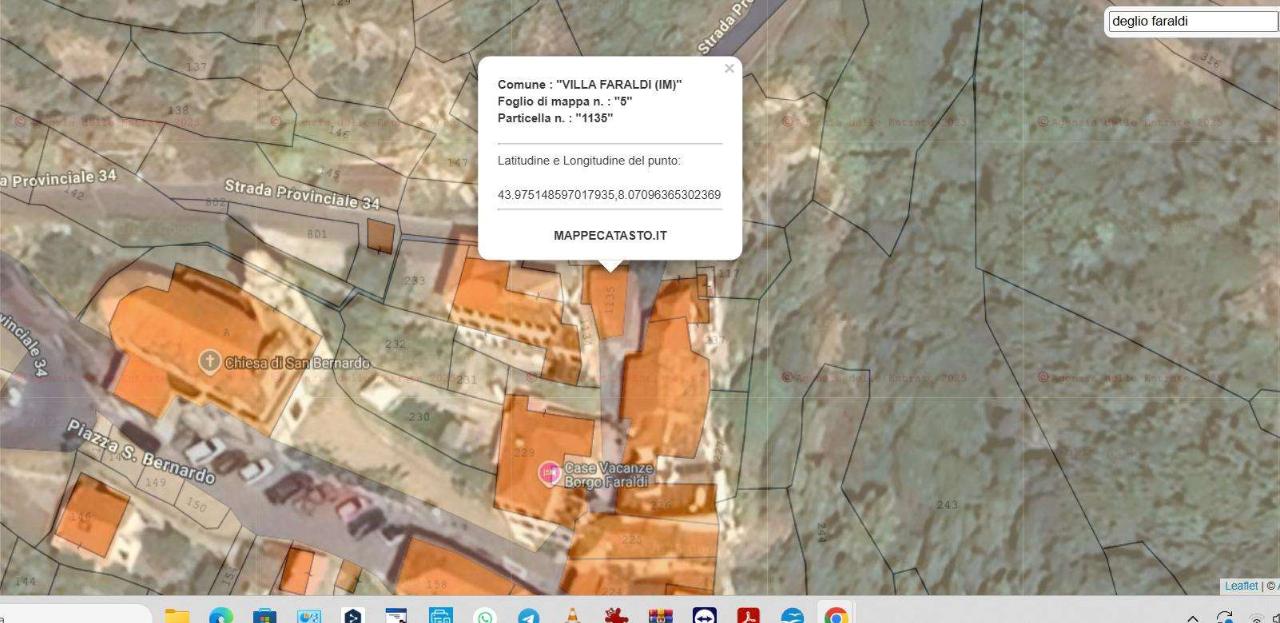Click the MAPPECATASTO.IT link in popup
Viewport: 1280px width, 623px height.
pos(610,236)
